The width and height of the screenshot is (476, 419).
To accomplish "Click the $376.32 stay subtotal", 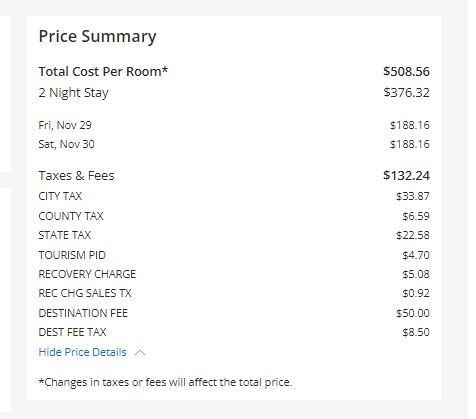I will (406, 93).
